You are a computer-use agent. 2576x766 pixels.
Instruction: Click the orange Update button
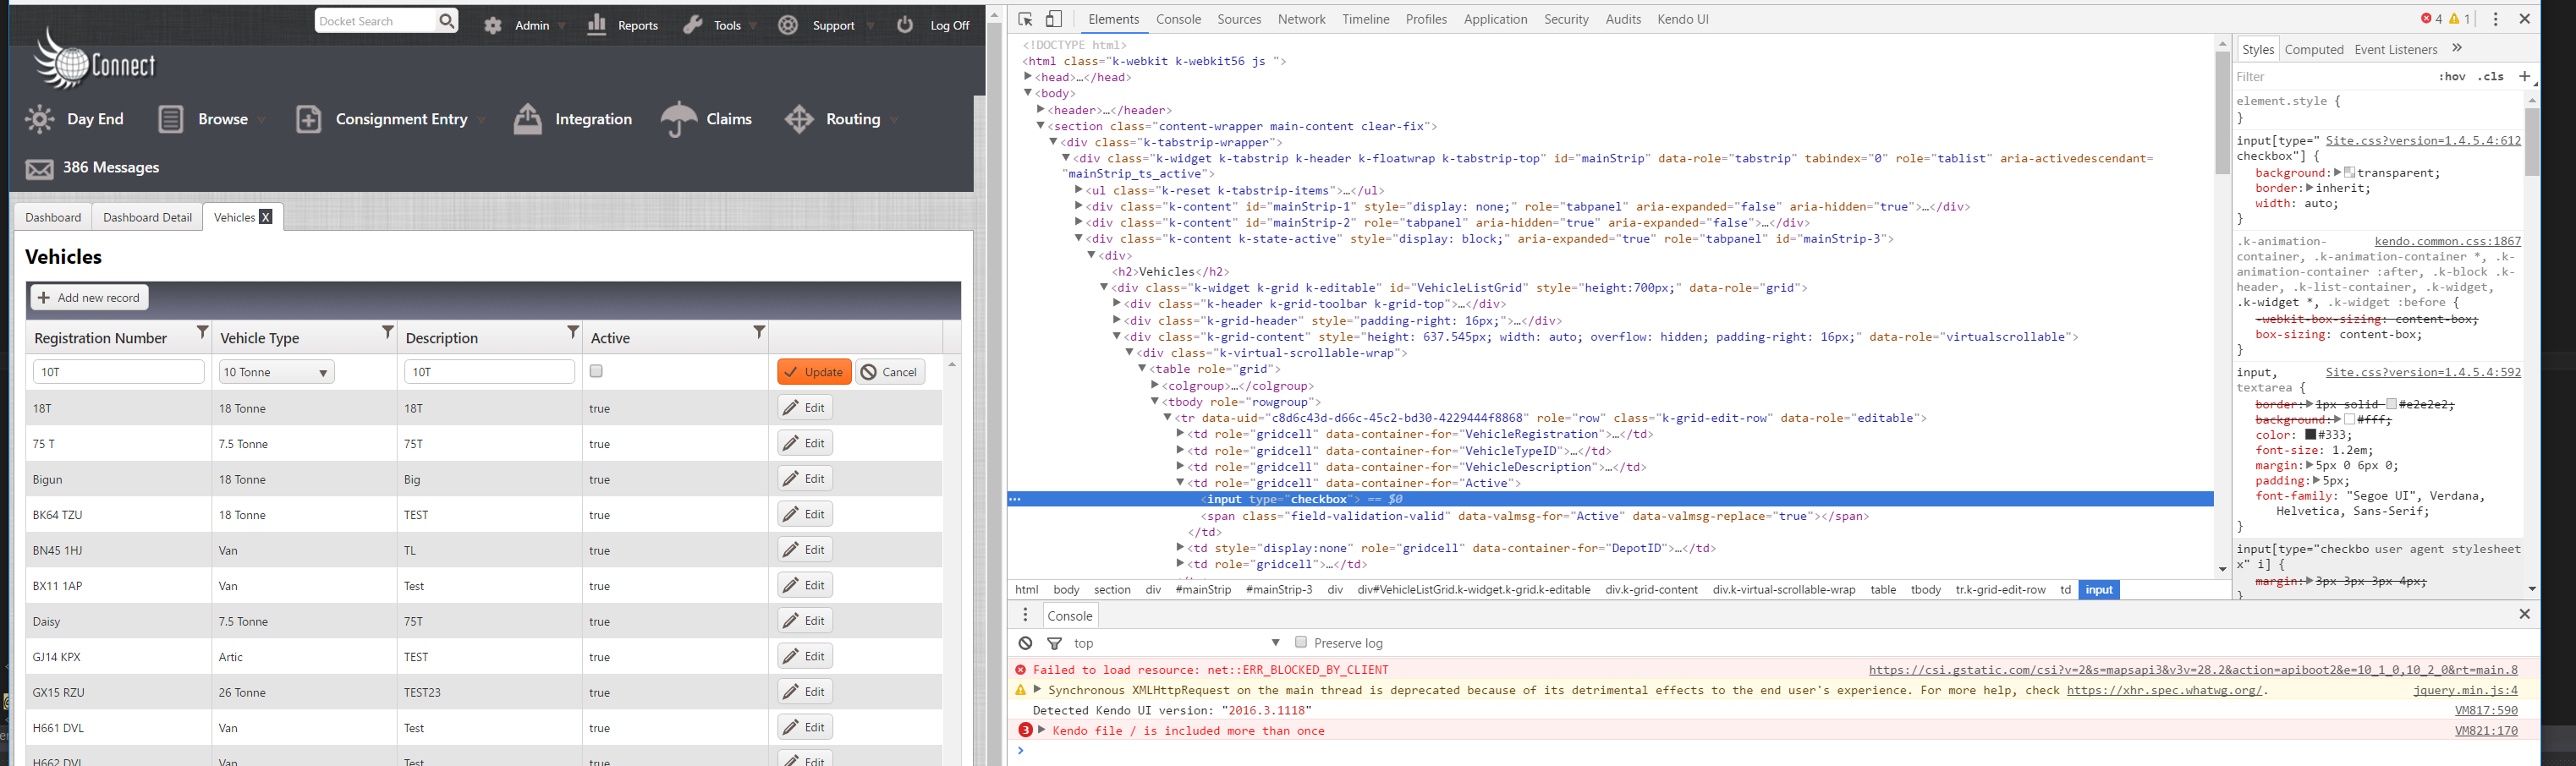coord(814,372)
